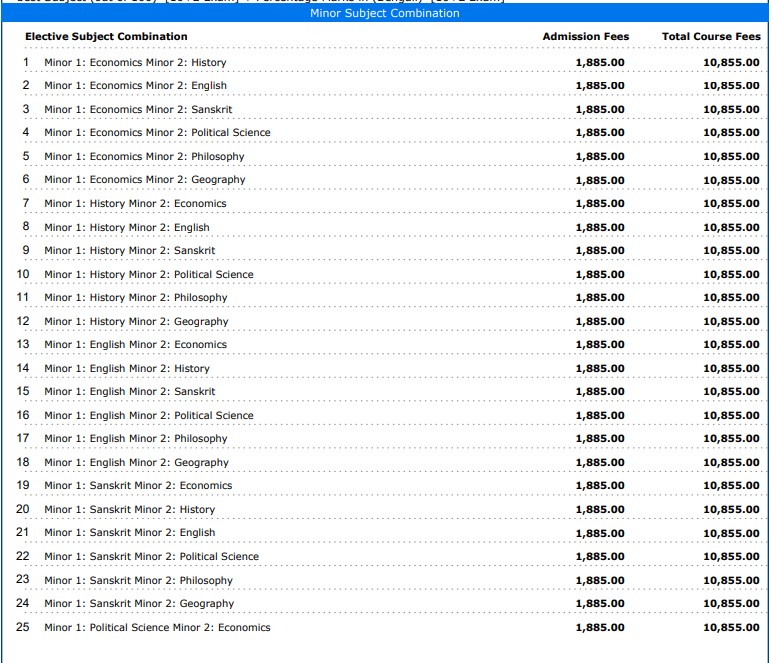
Task: Select English with Political Science combination
Action: 148,416
